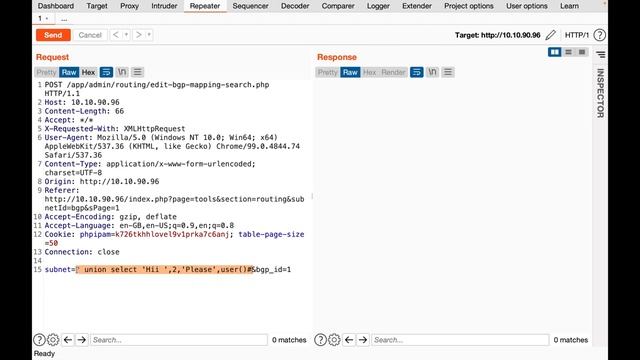Viewport: 640px width, 360px height.
Task: Toggle request word wrap icon
Action: click(106, 72)
